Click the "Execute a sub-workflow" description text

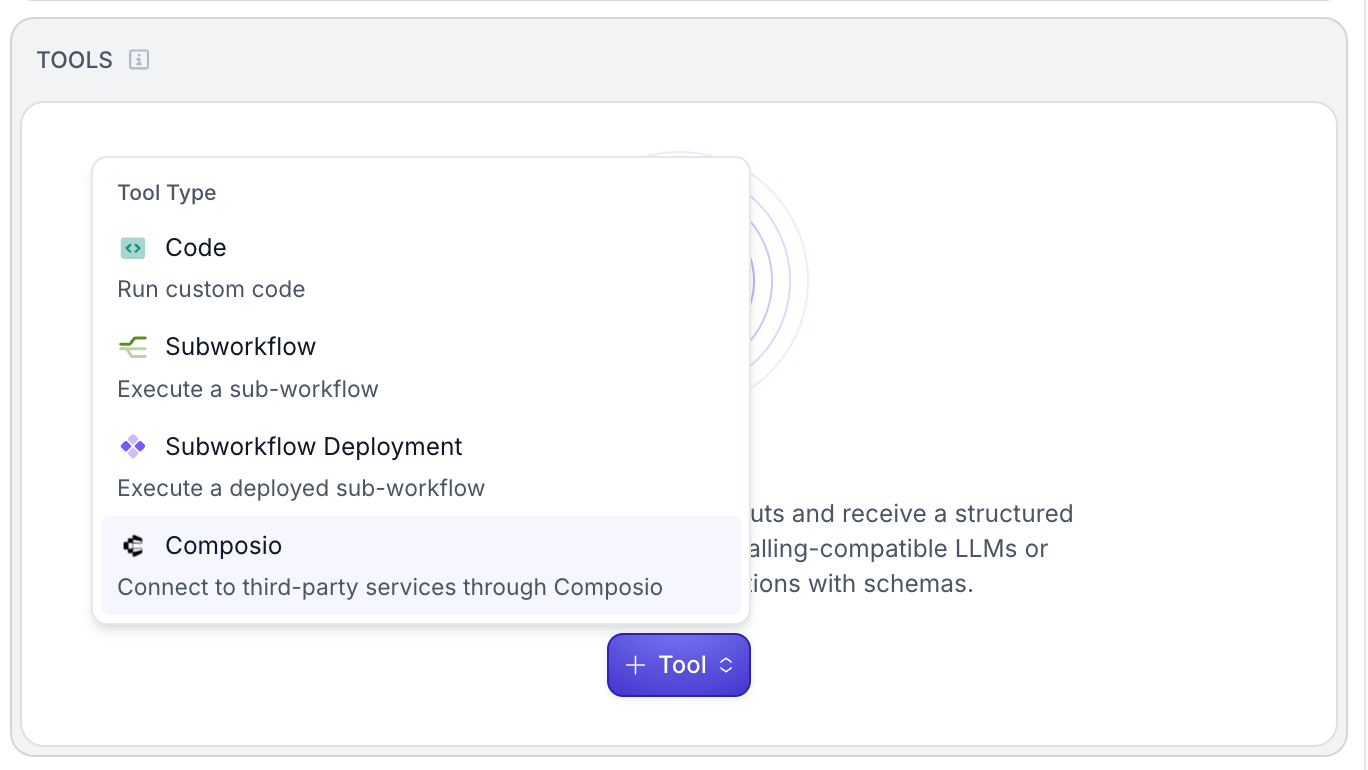pyautogui.click(x=248, y=389)
